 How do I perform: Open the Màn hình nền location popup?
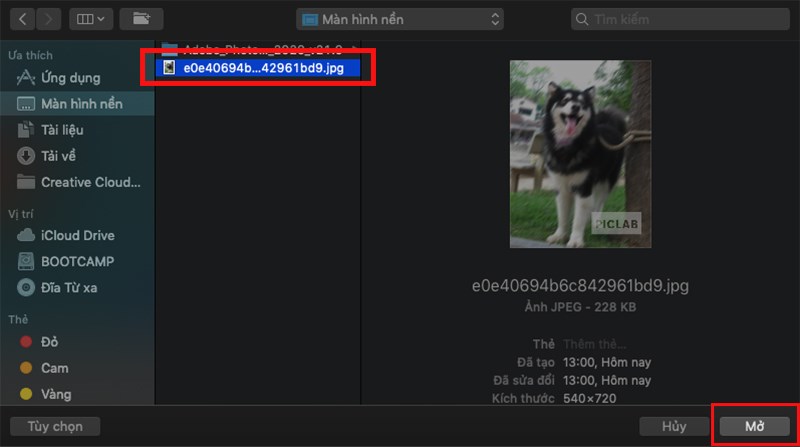click(399, 19)
